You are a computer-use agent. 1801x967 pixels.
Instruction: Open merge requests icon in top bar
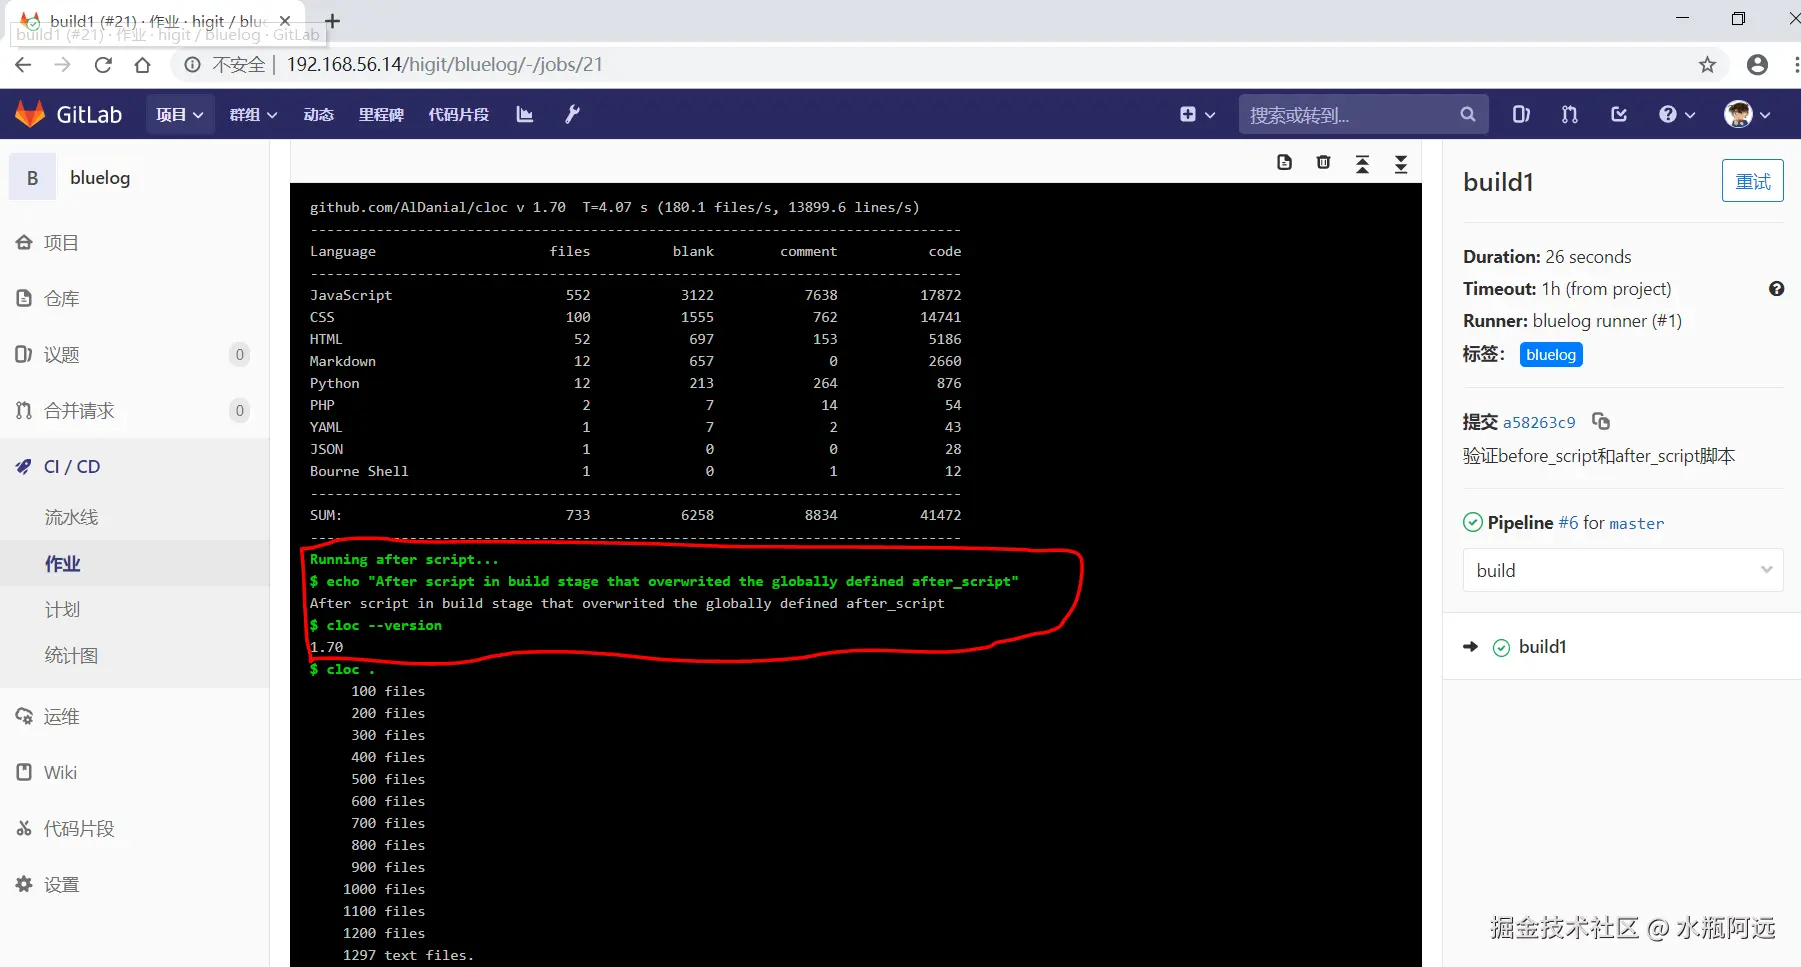click(1568, 114)
